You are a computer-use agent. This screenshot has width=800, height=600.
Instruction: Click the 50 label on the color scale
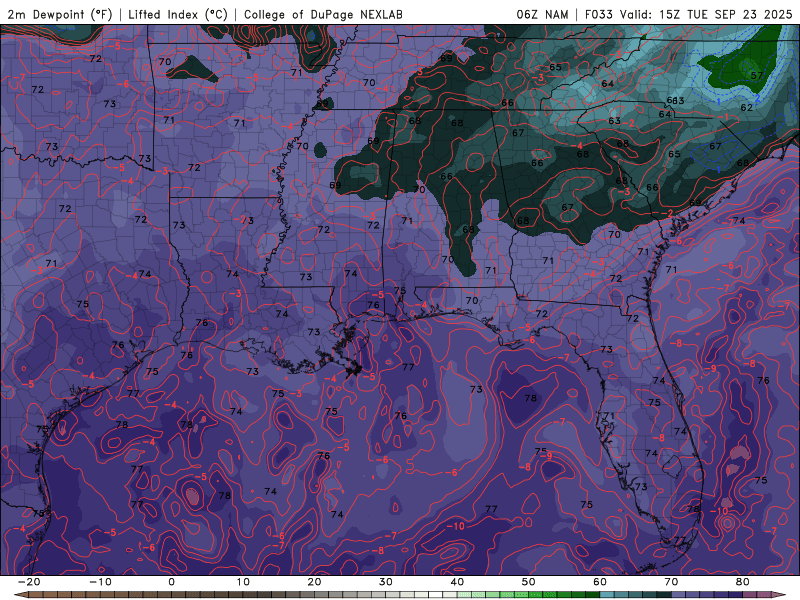tap(529, 582)
